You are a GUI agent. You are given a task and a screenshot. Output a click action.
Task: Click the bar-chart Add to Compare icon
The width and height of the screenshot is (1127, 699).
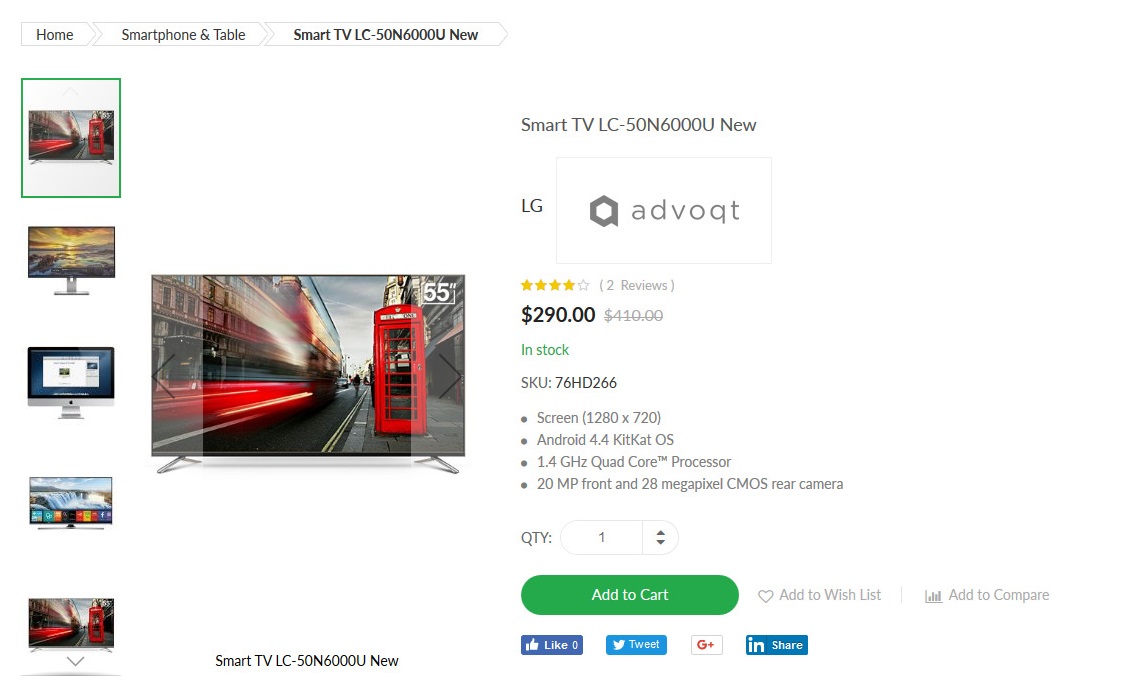pyautogui.click(x=933, y=596)
